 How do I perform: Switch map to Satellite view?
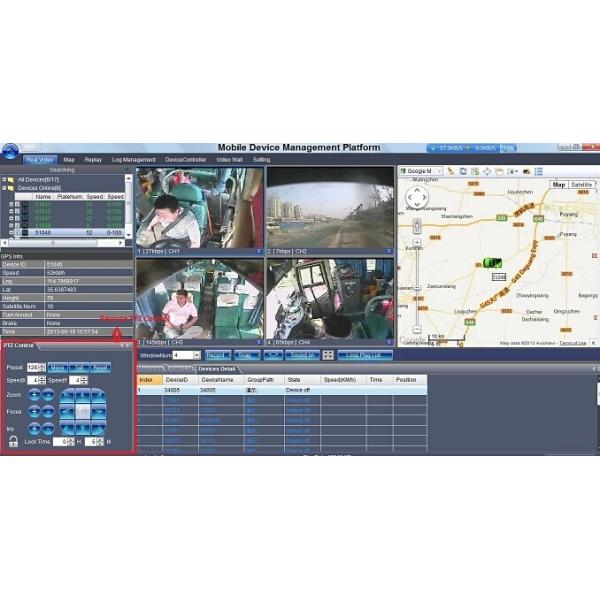coord(582,185)
